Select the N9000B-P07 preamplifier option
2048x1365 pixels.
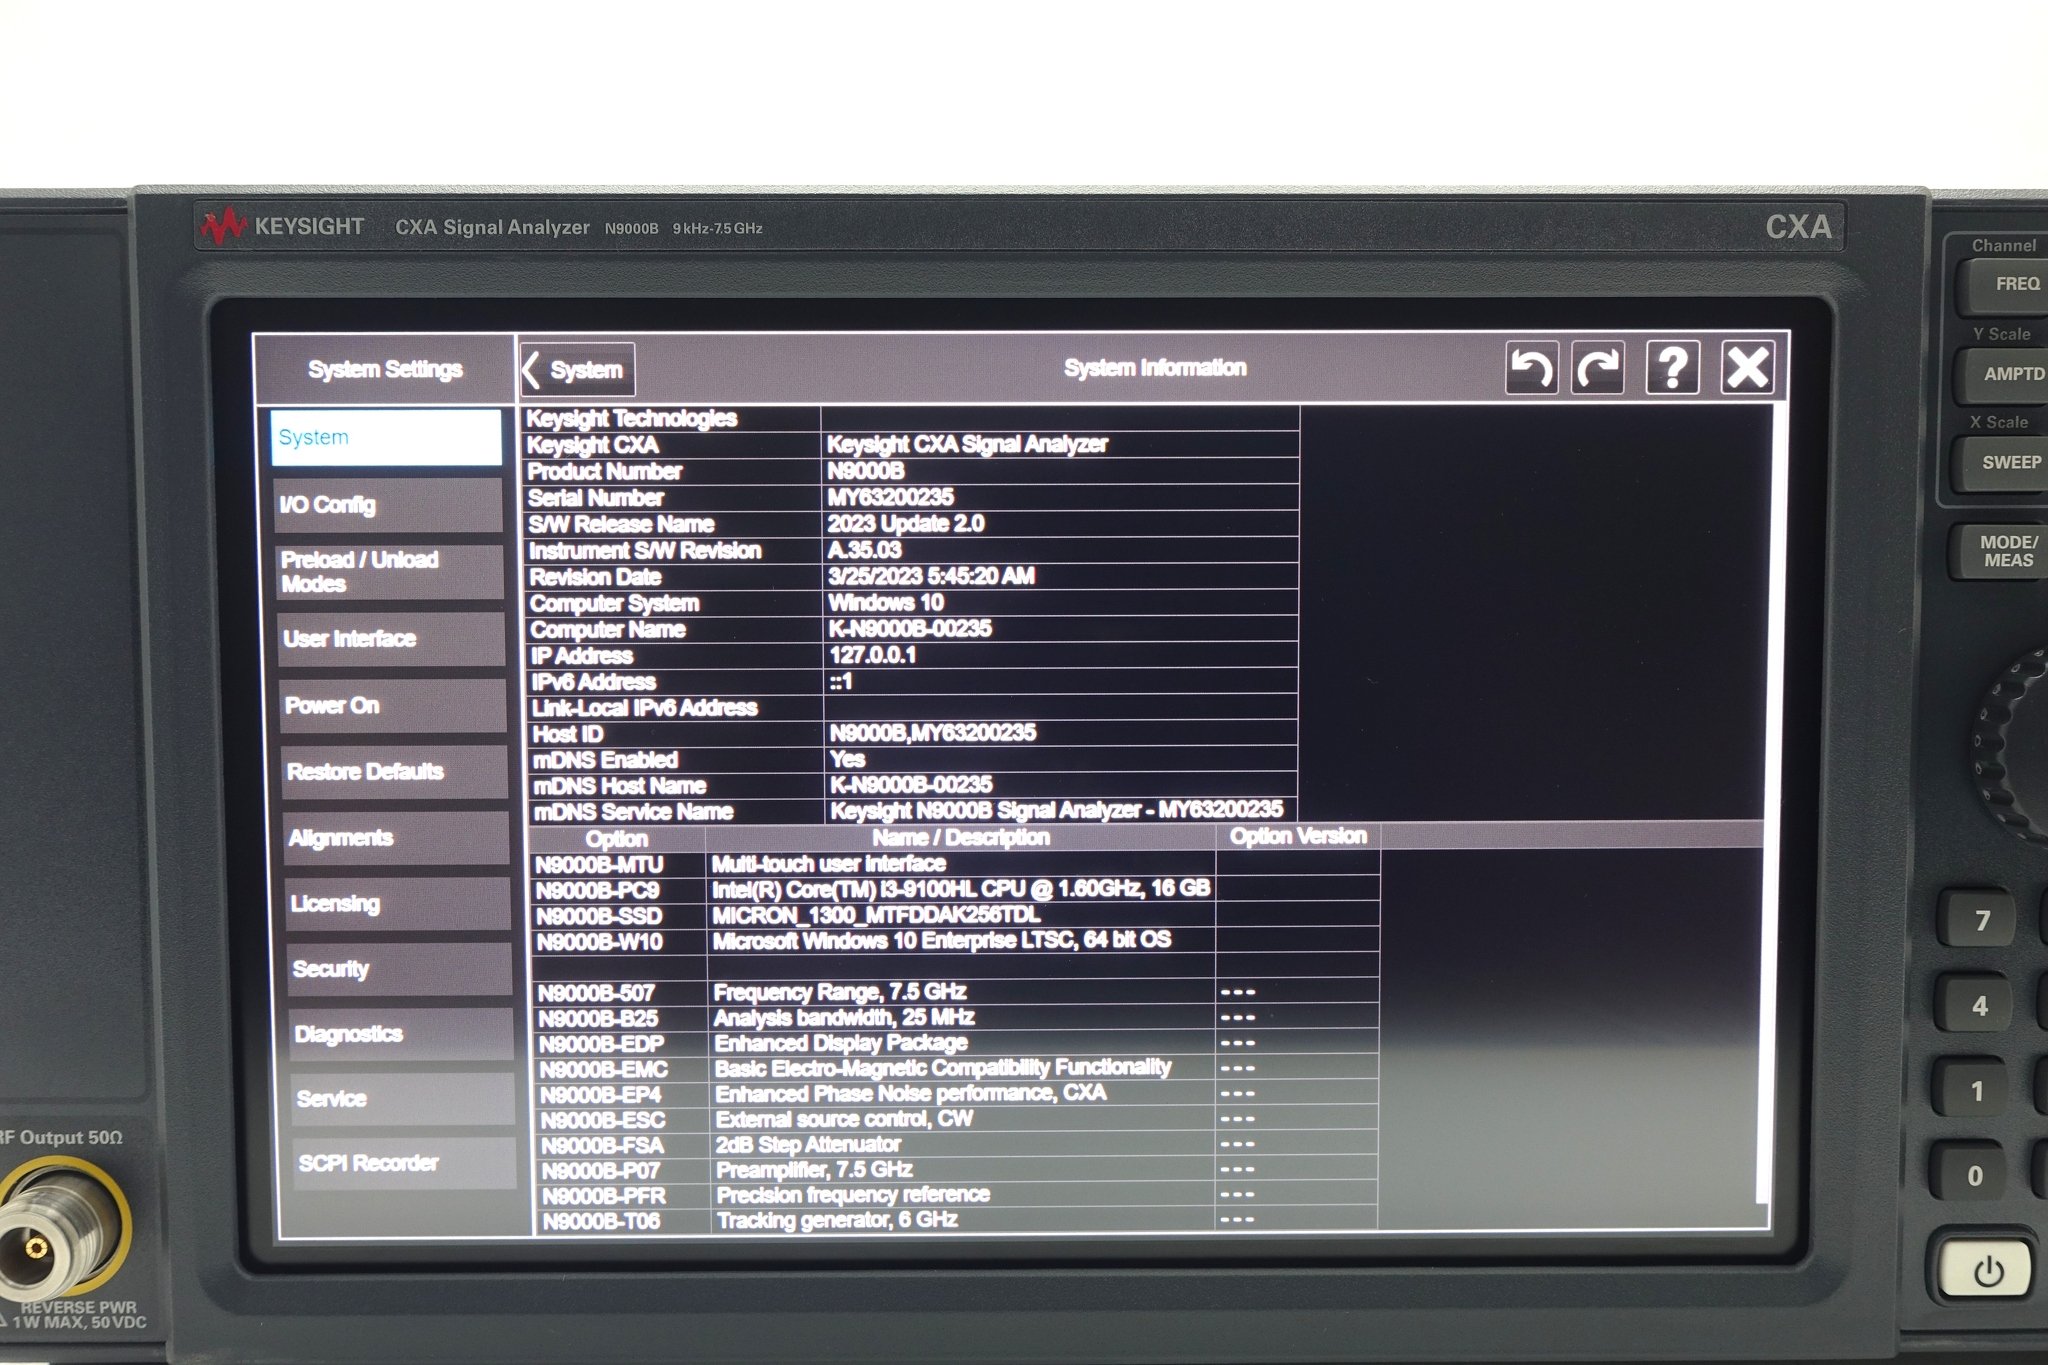tap(958, 1170)
